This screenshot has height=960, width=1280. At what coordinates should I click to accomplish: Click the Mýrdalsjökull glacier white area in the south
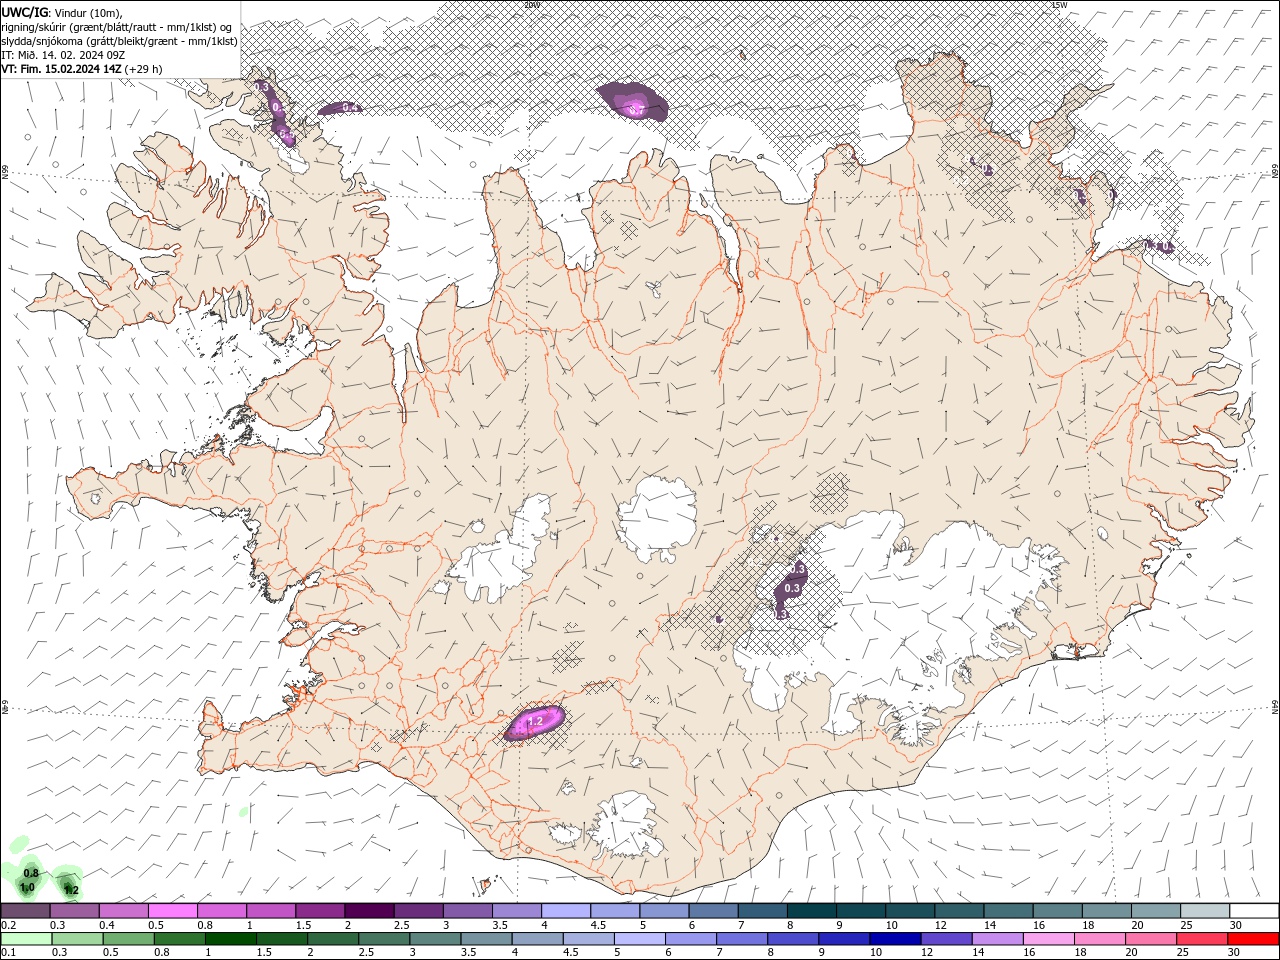(627, 826)
